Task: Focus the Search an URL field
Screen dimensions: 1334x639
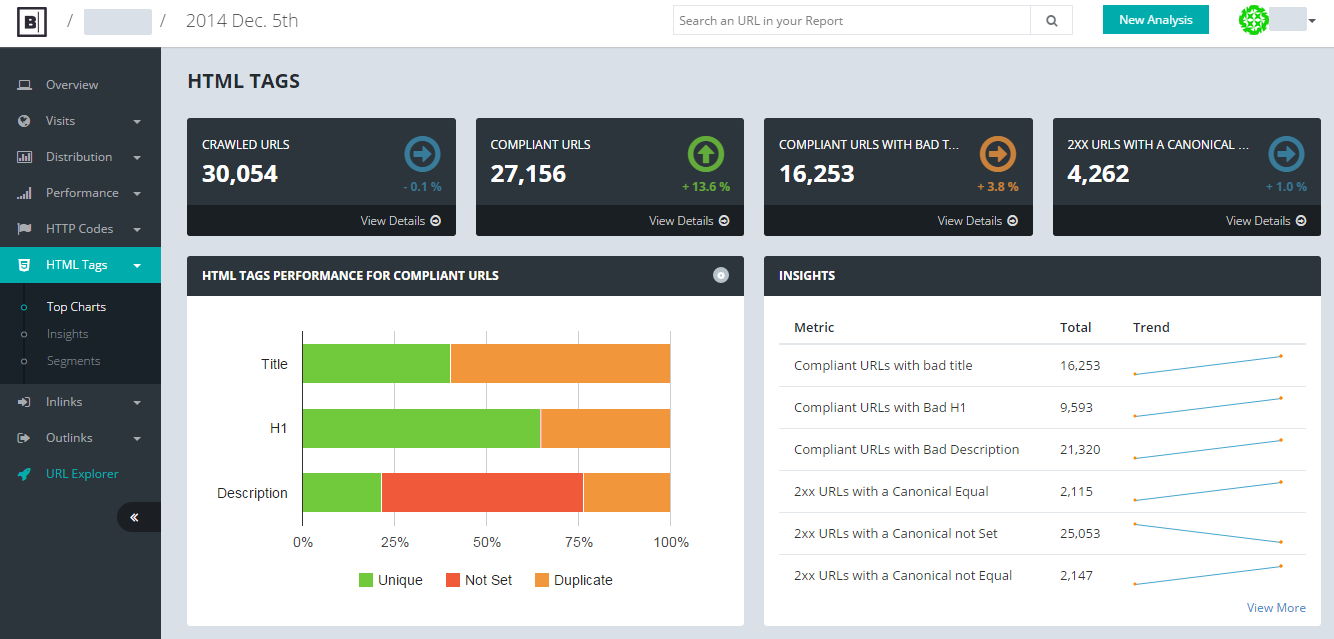Action: pos(852,20)
